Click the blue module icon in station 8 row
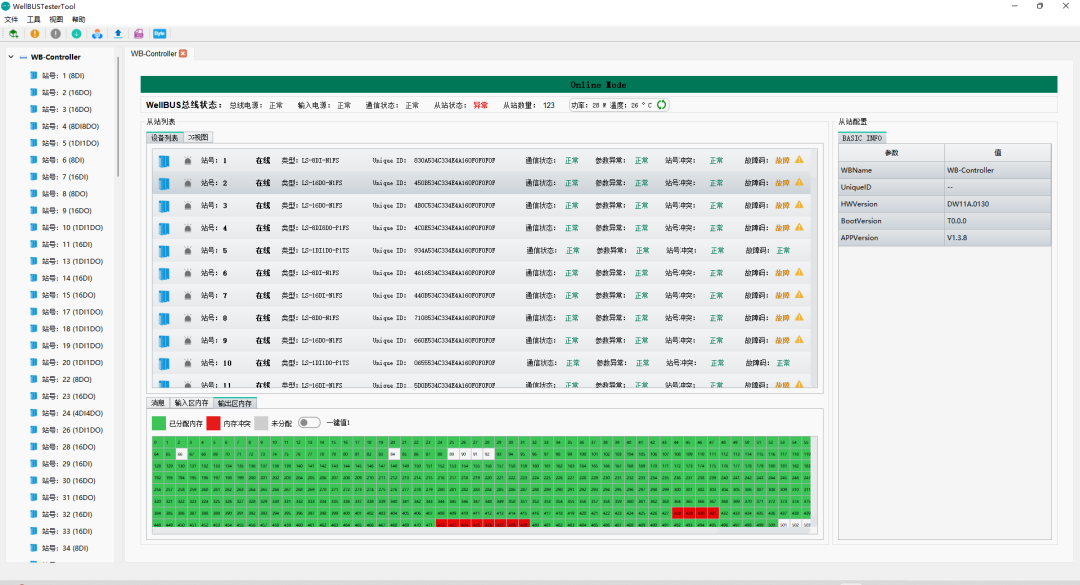This screenshot has width=1080, height=585. pos(164,318)
